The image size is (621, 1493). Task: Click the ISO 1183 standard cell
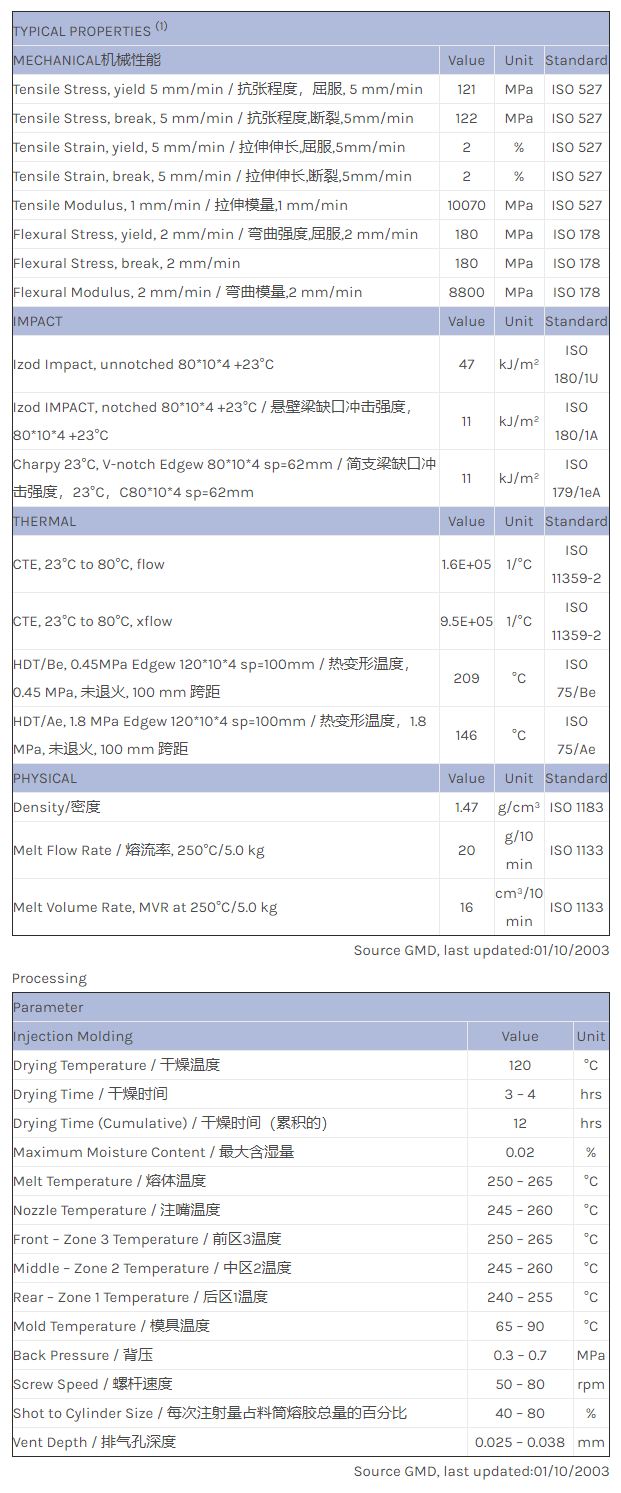(576, 807)
